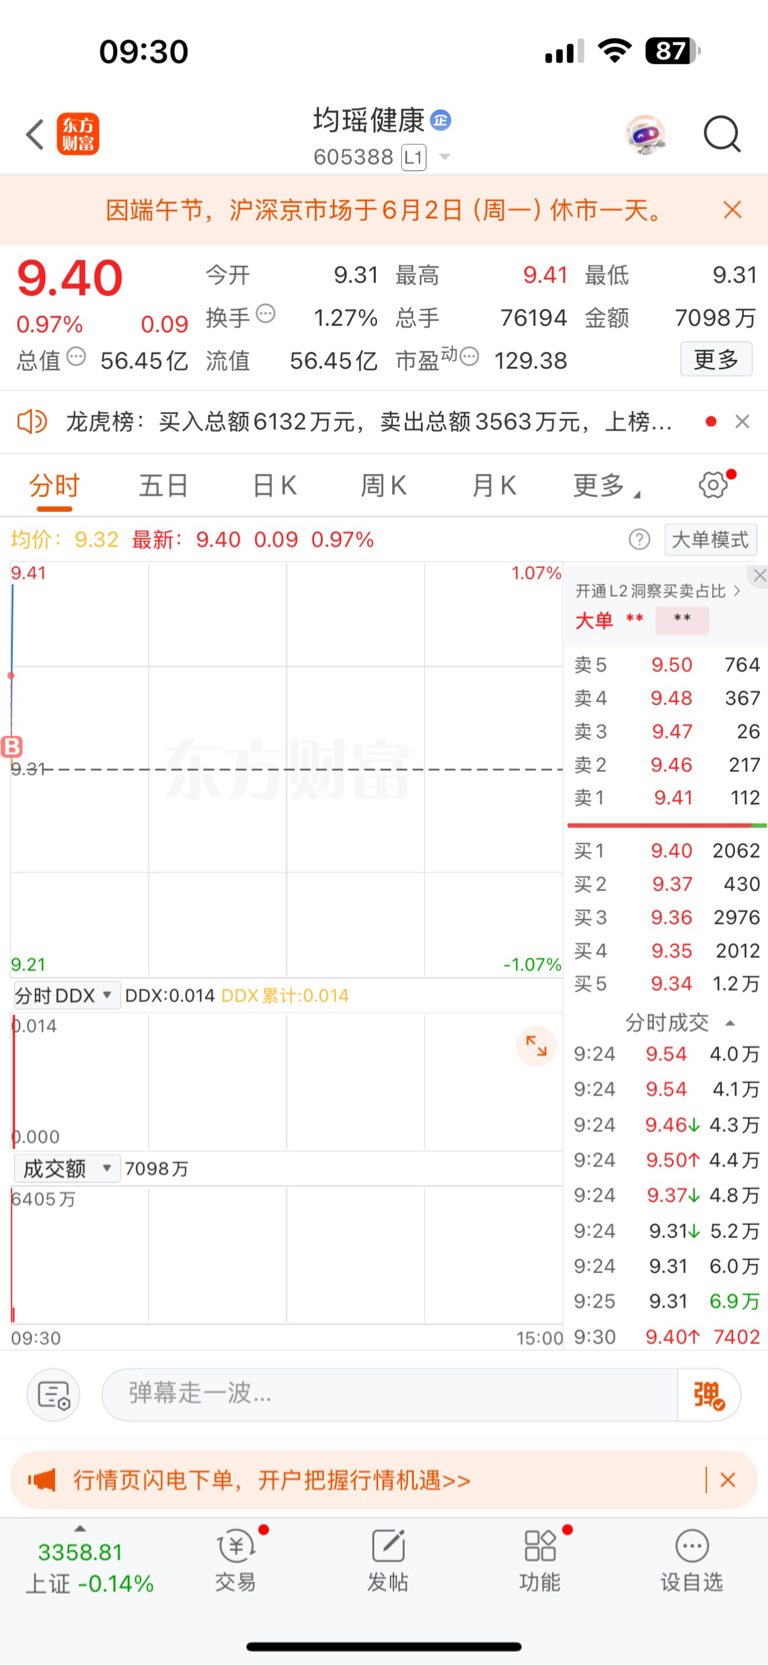This screenshot has width=768, height=1665.
Task: Select the 买2 9.37 order row
Action: point(667,884)
